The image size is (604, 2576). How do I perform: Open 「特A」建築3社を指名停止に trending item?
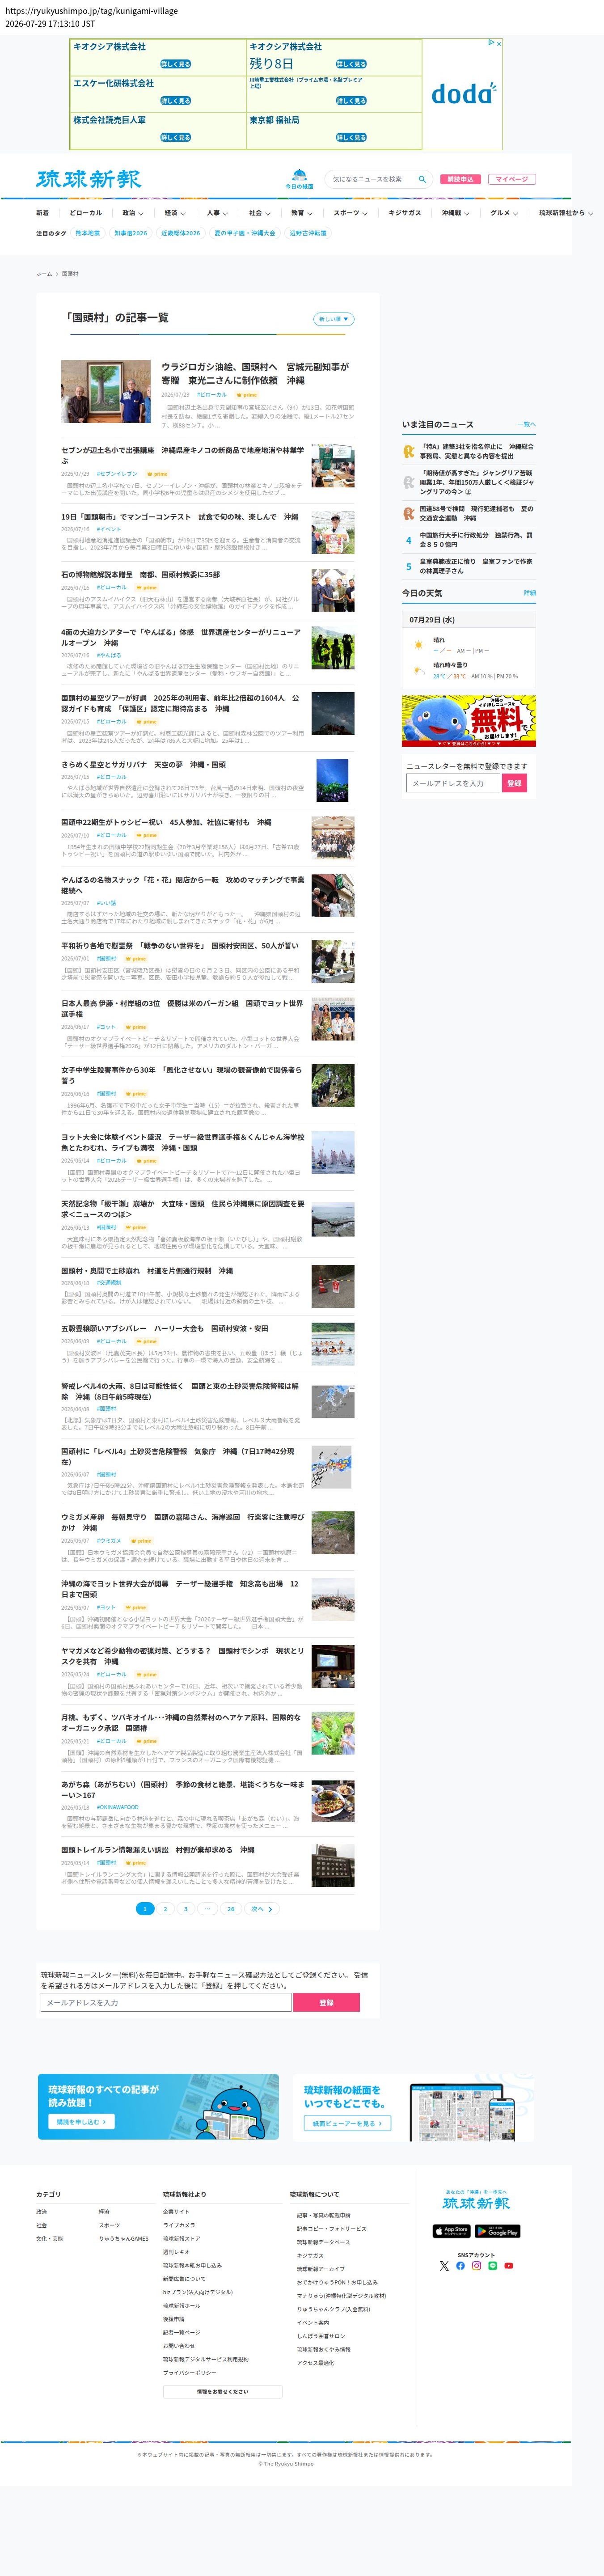[476, 452]
